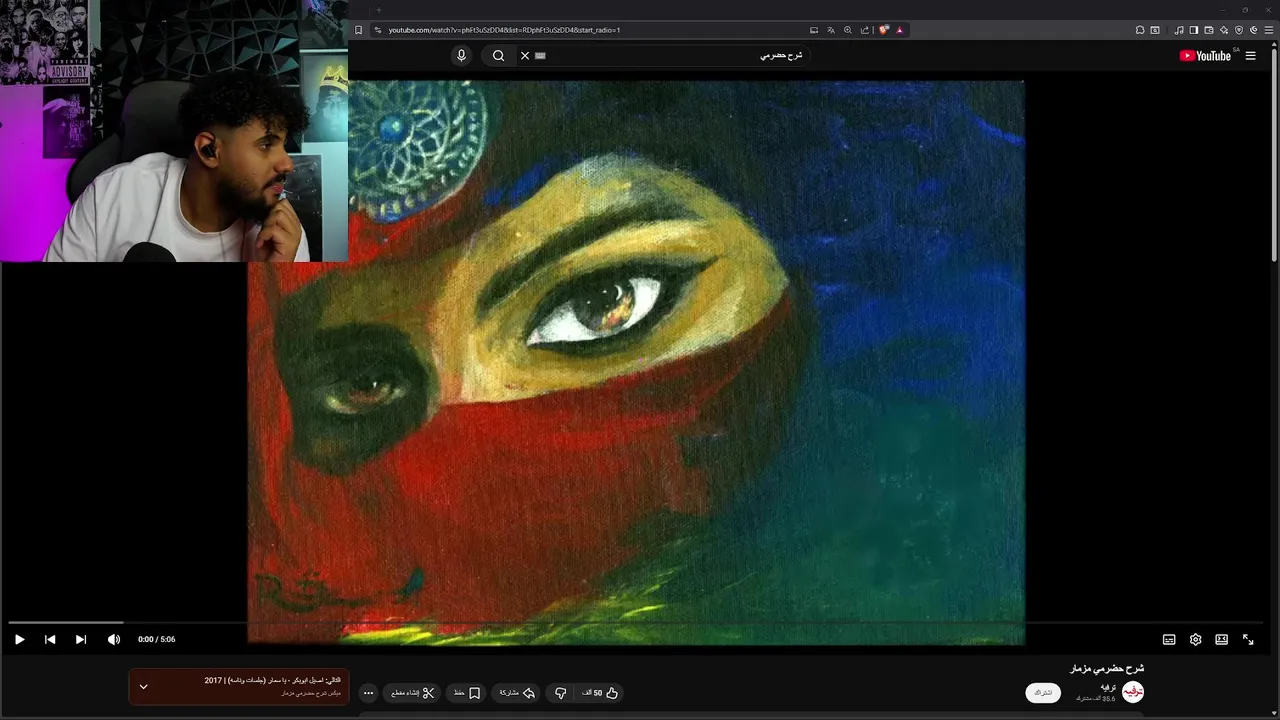The image size is (1280, 720).
Task: Save the video with bookmark button
Action: (467, 693)
